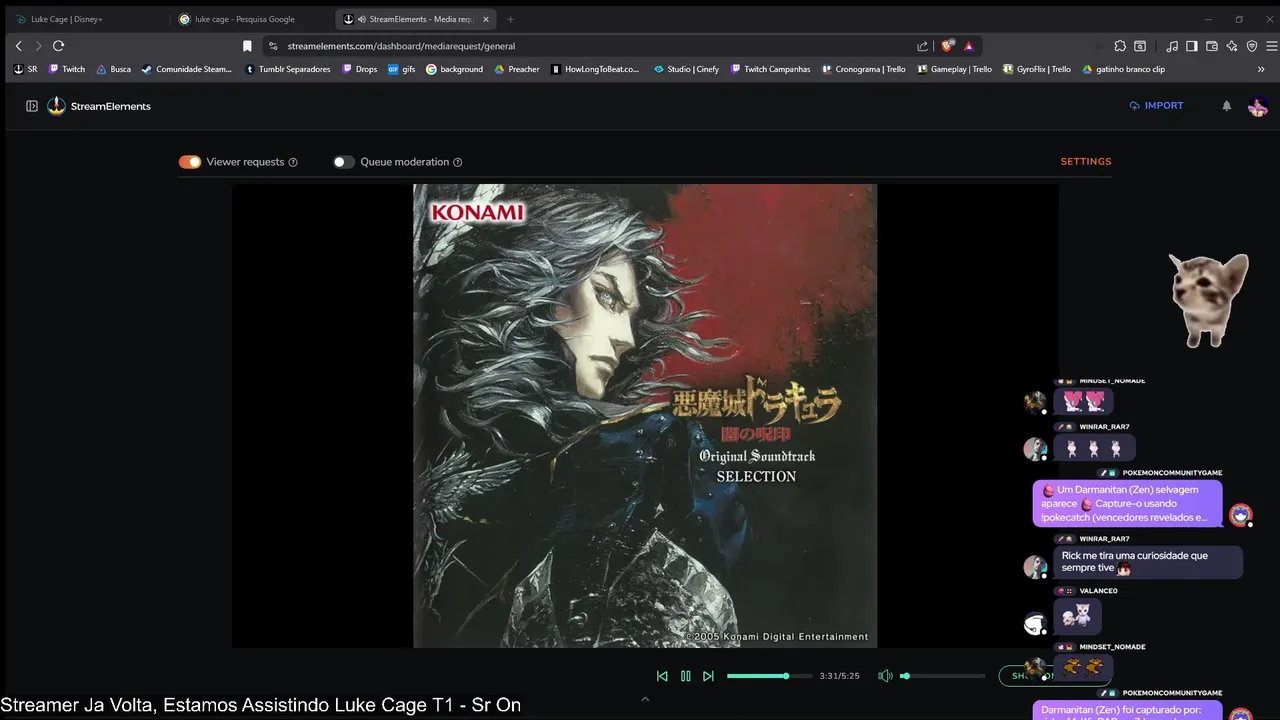The height and width of the screenshot is (720, 1280).
Task: Open notifications bell
Action: (1227, 105)
